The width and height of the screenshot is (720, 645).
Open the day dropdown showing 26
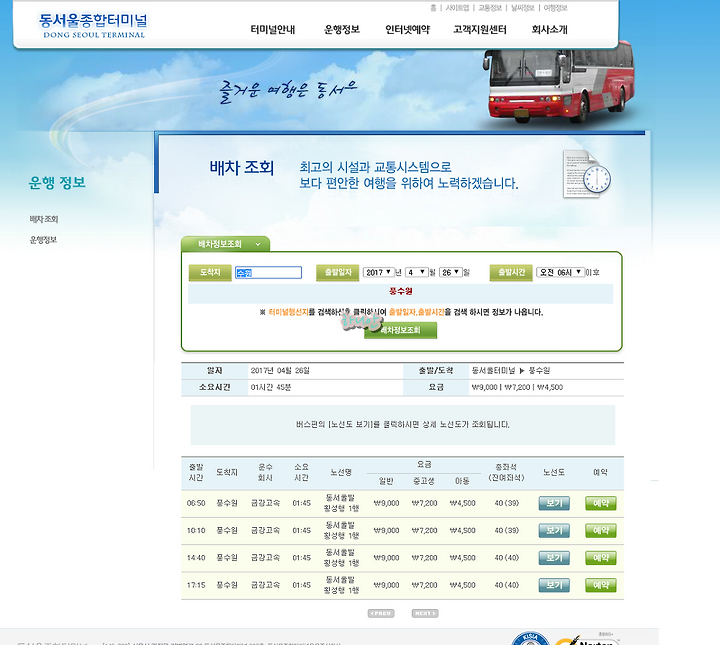point(450,272)
